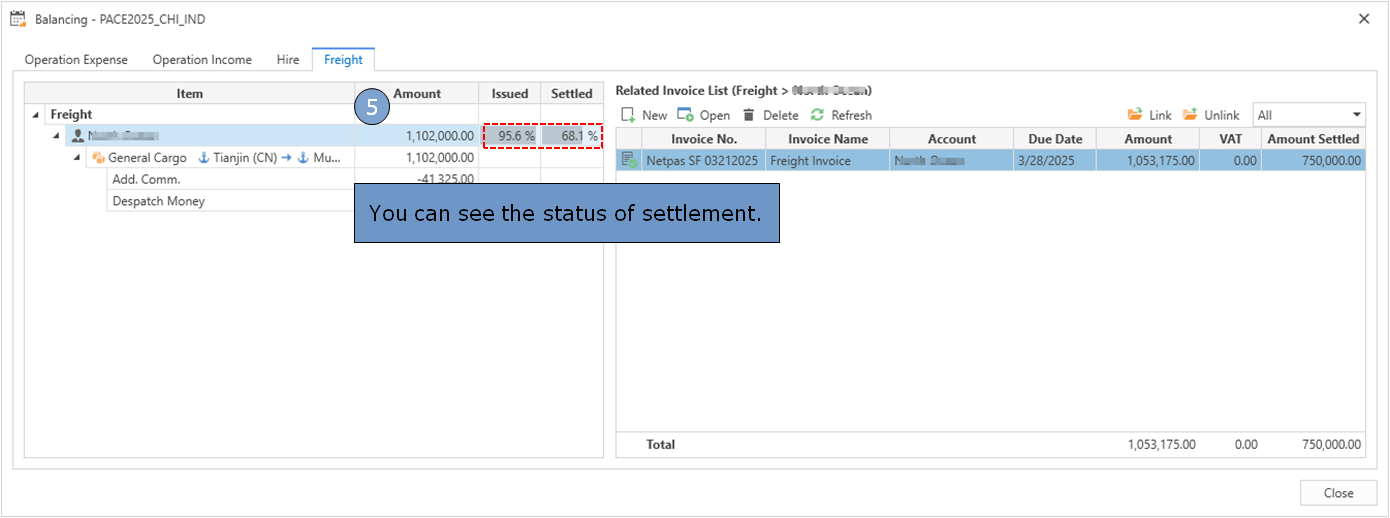Switch to the Operation Expense tab
This screenshot has height=518, width=1390.
click(x=76, y=60)
